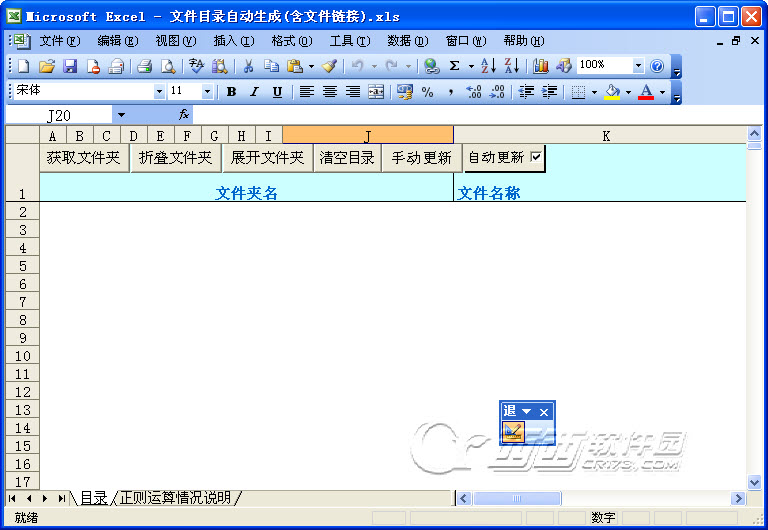Align text right in cell
768x530 pixels.
point(353,92)
